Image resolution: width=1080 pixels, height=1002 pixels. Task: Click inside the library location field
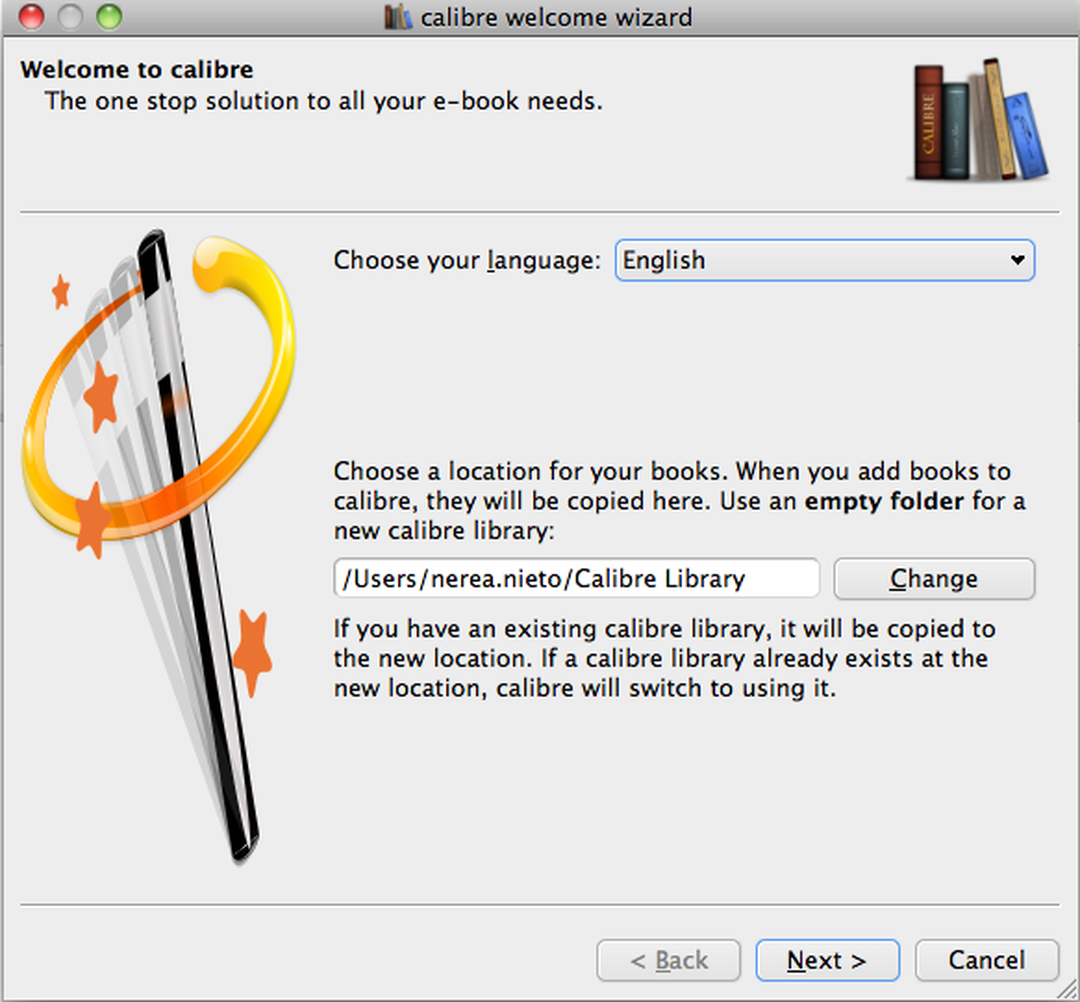575,578
